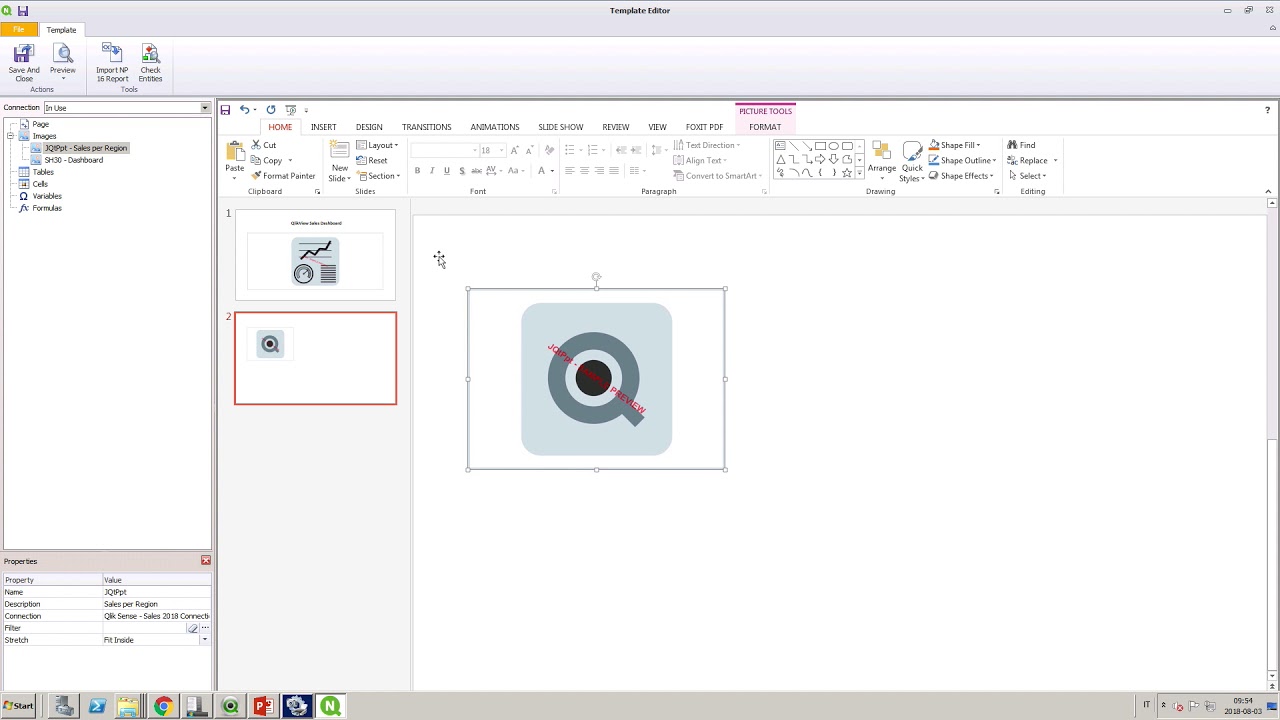Open Shape Fill dropdown

coord(954,145)
